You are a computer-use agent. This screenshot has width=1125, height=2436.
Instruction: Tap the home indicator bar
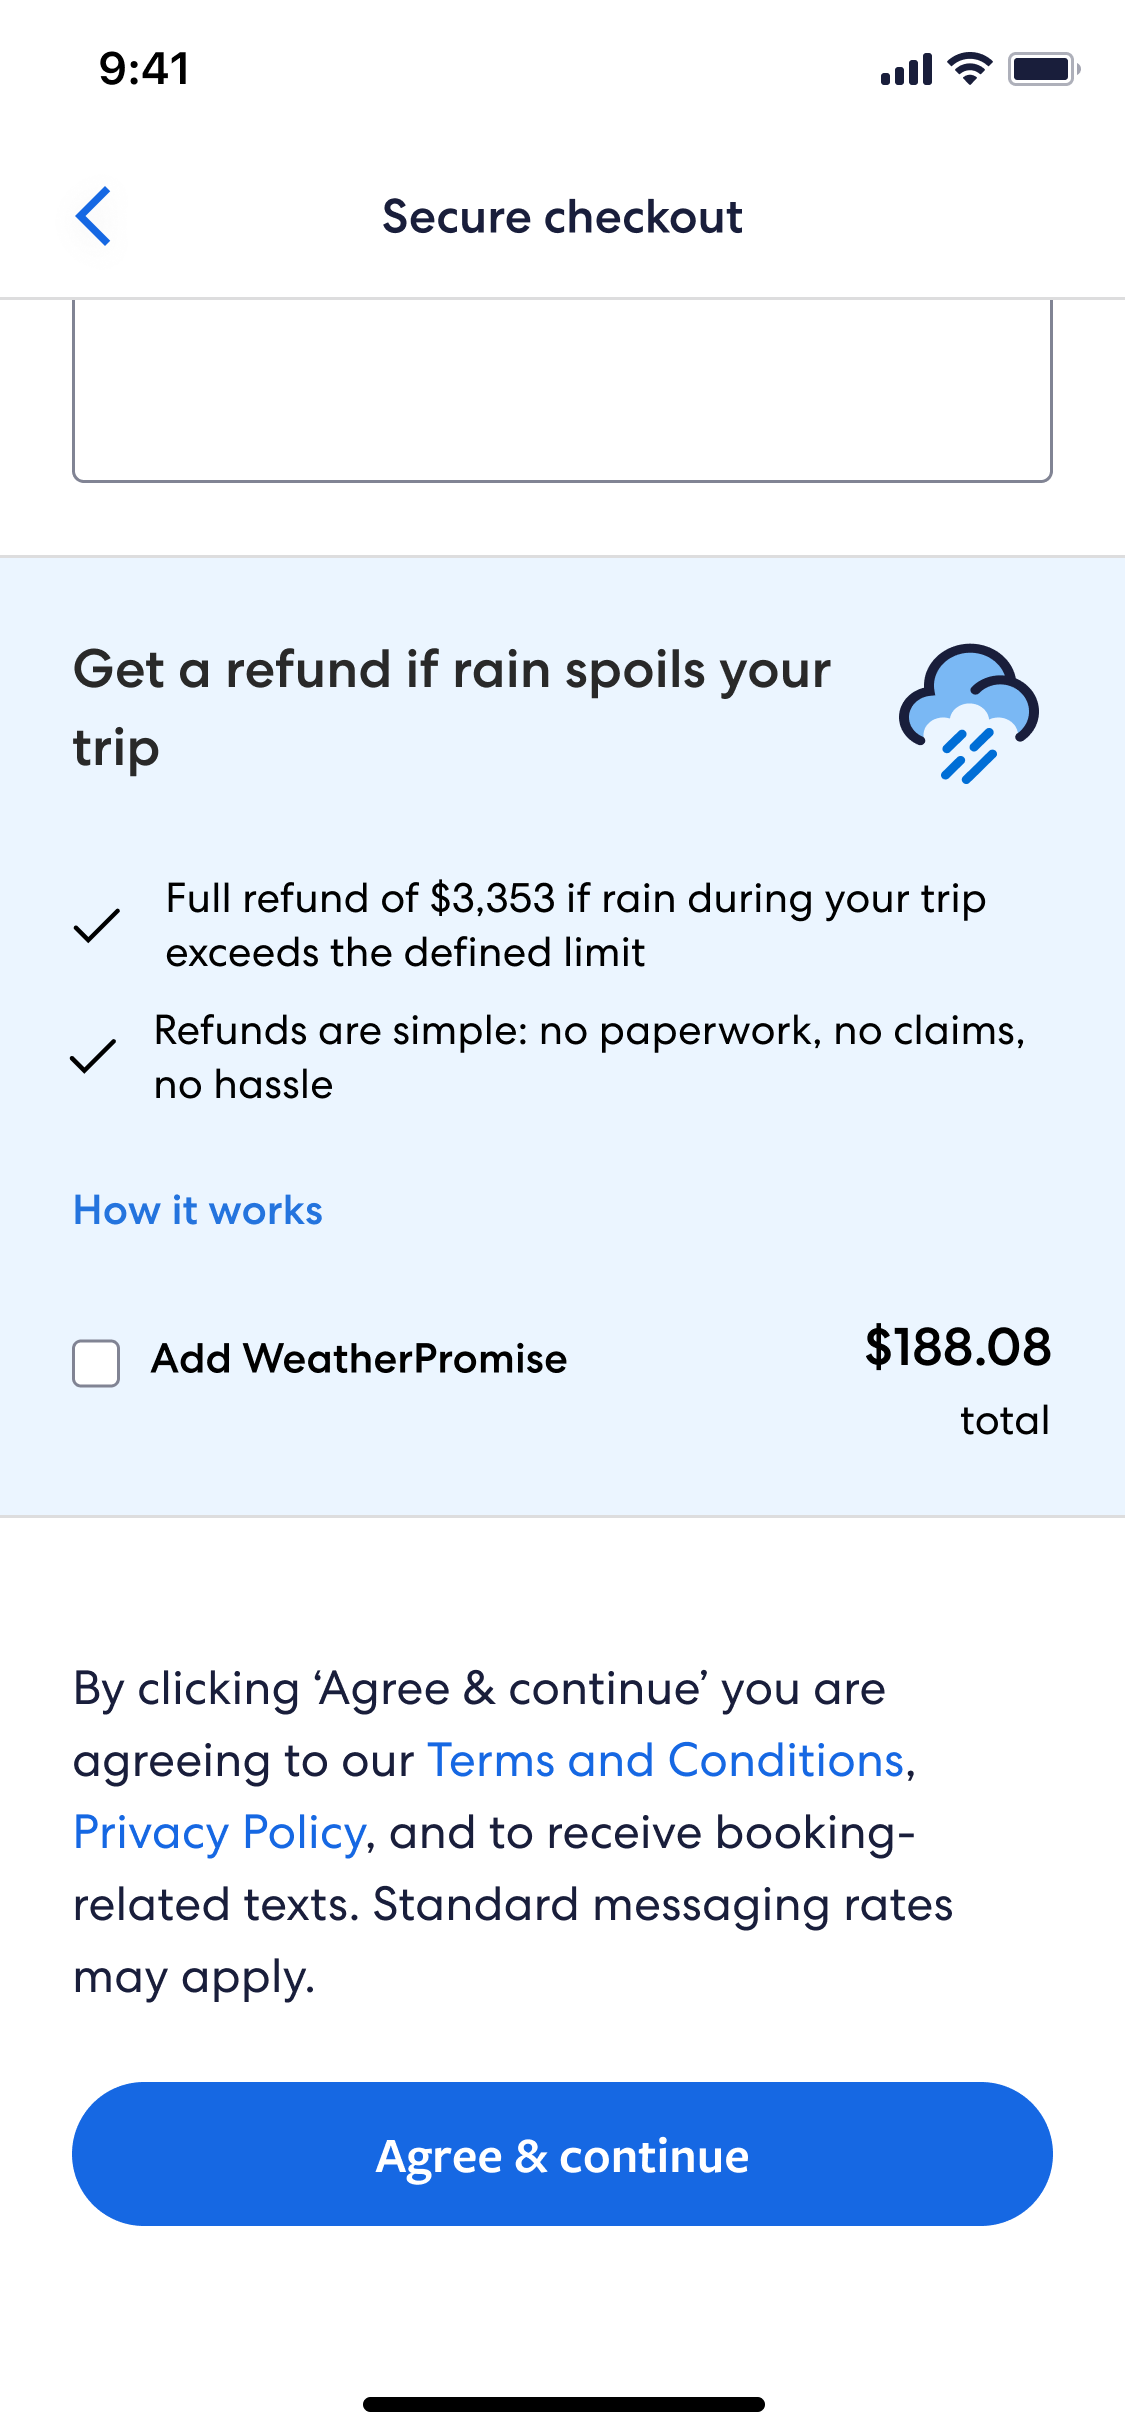point(563,2404)
